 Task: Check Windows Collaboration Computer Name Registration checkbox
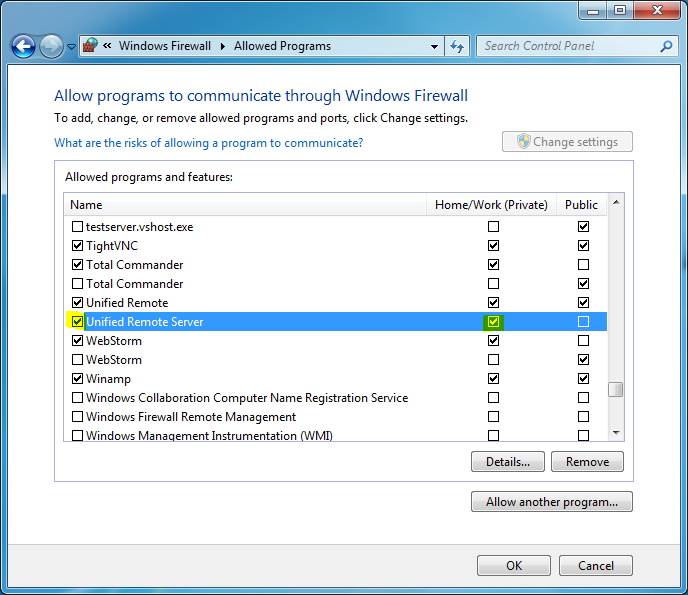[x=77, y=397]
